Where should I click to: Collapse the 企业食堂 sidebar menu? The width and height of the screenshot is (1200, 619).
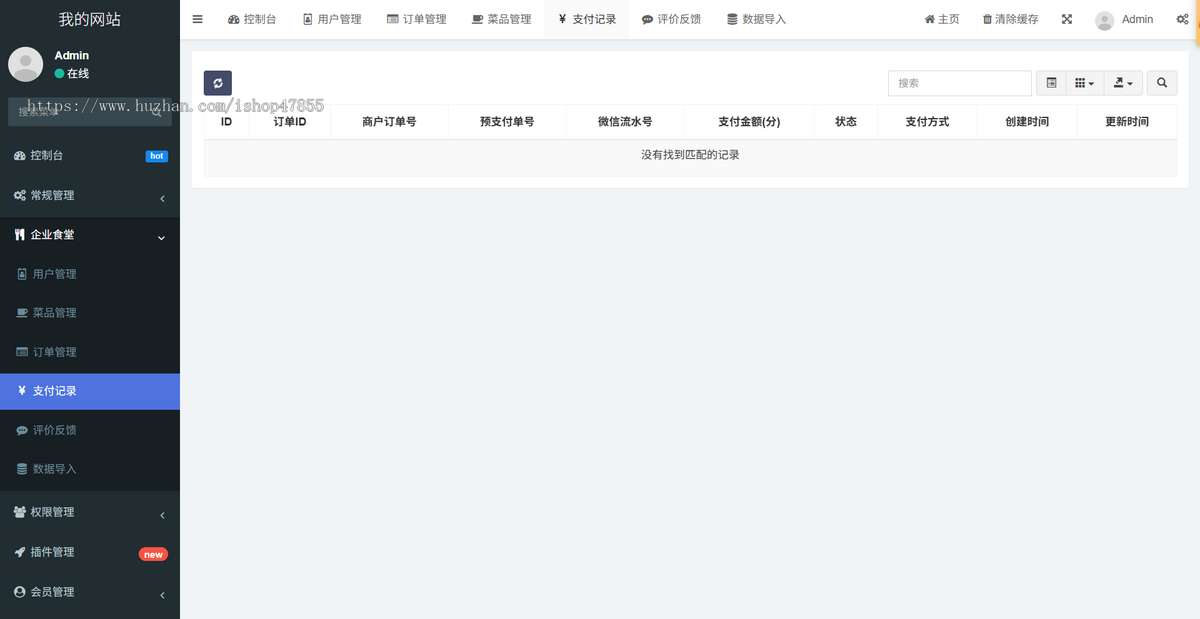[90, 235]
